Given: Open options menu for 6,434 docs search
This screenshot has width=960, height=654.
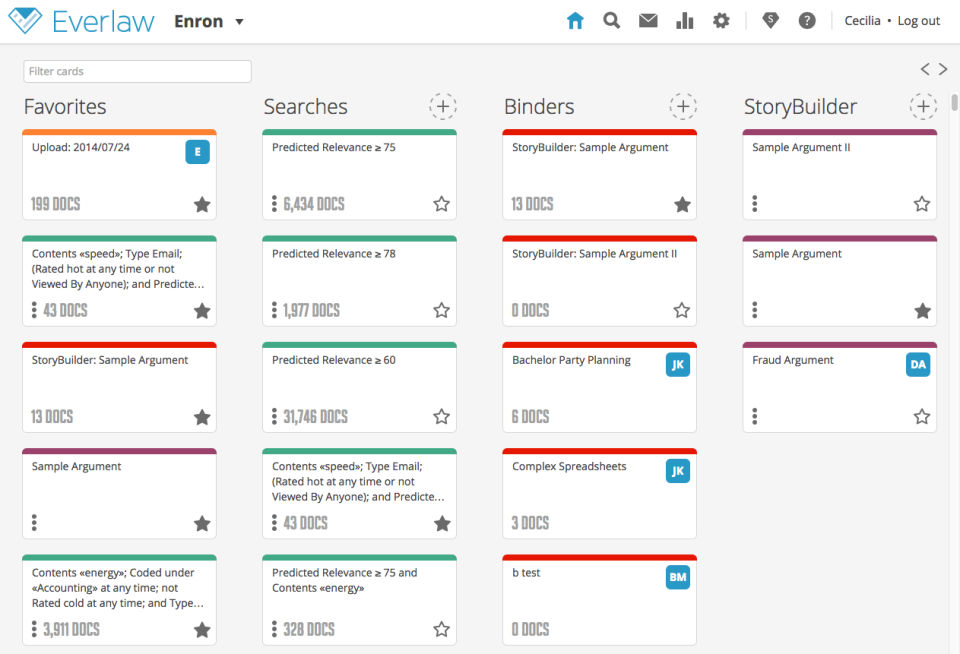Looking at the screenshot, I should pyautogui.click(x=274, y=204).
